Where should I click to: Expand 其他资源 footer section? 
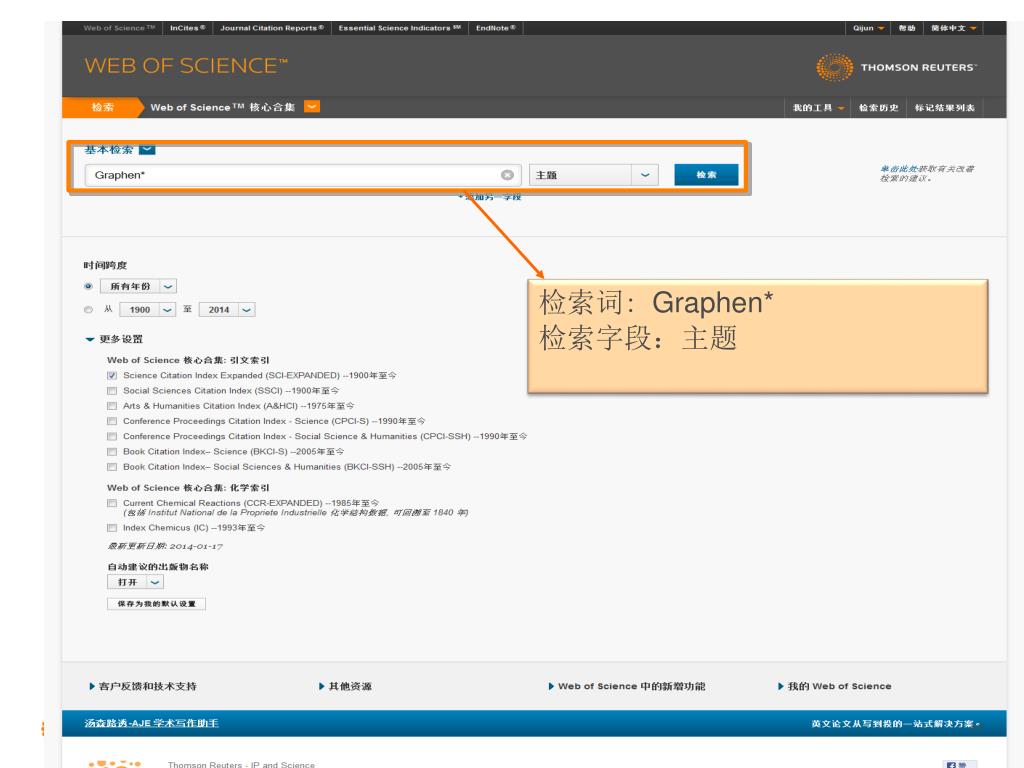(x=345, y=686)
